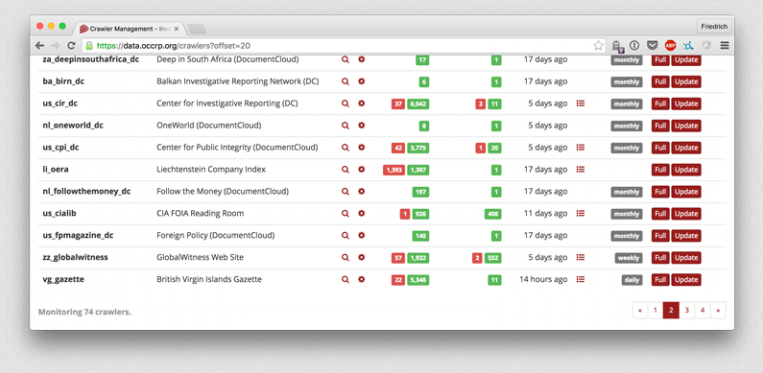Image resolution: width=763 pixels, height=373 pixels.
Task: Open gear icon for us_cialib row
Action: pos(361,213)
